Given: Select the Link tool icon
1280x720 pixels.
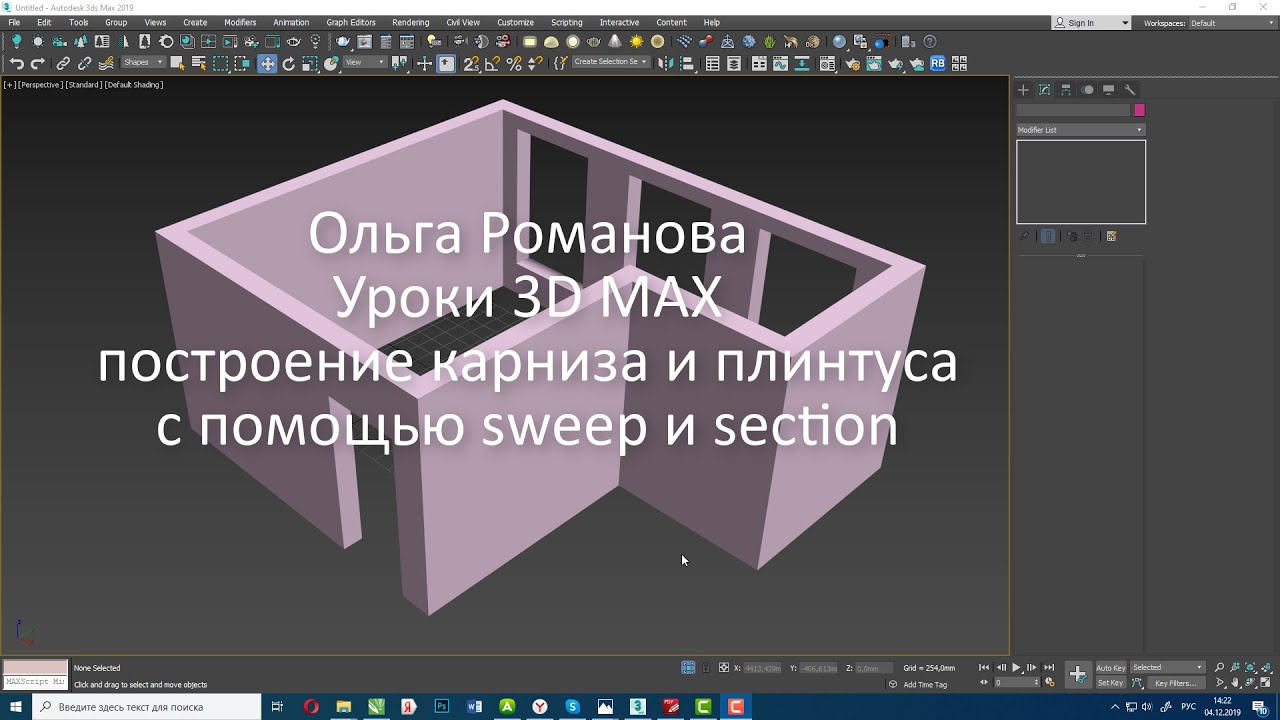Looking at the screenshot, I should [x=62, y=63].
